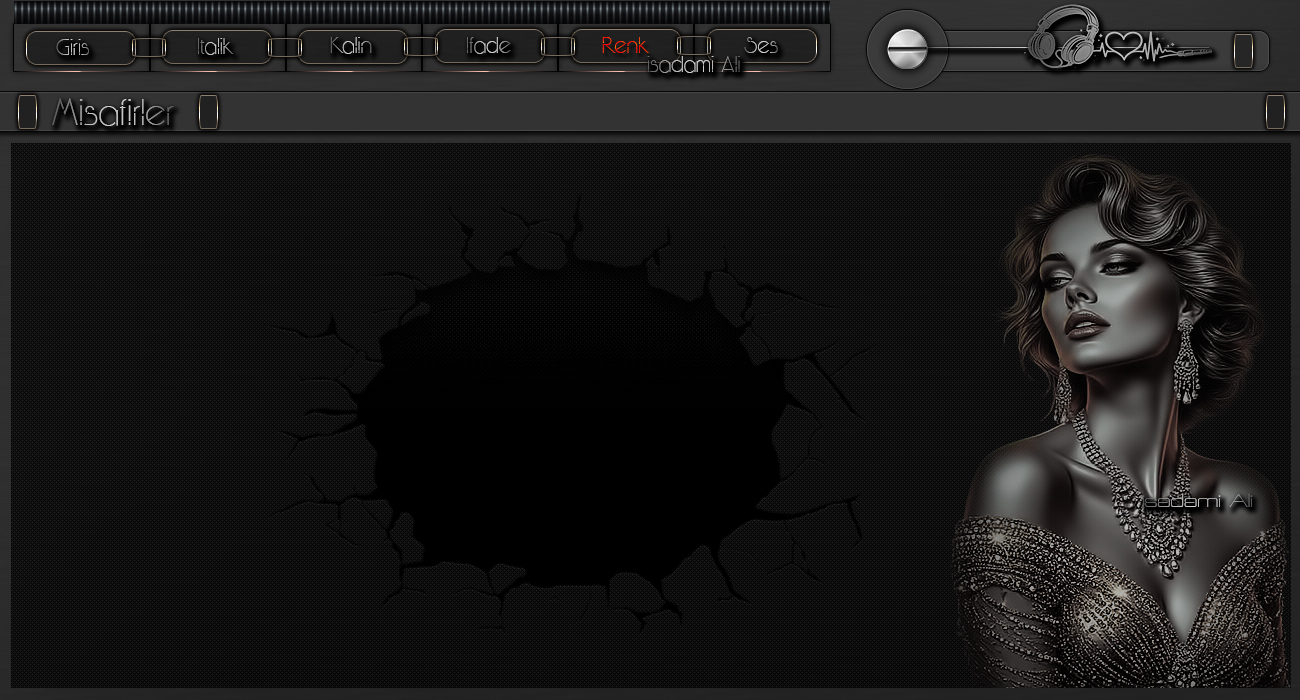Open the Renk color picker
The width and height of the screenshot is (1300, 700).
pos(625,47)
